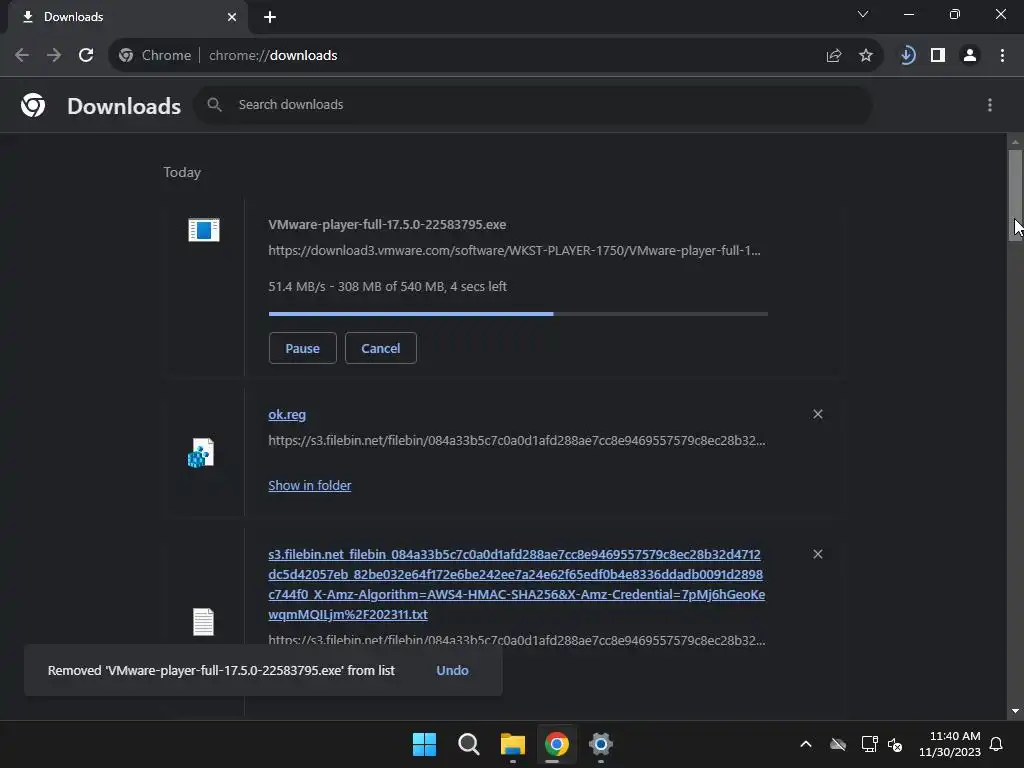This screenshot has width=1024, height=768.
Task: Open Windows Search from the taskbar
Action: (468, 744)
